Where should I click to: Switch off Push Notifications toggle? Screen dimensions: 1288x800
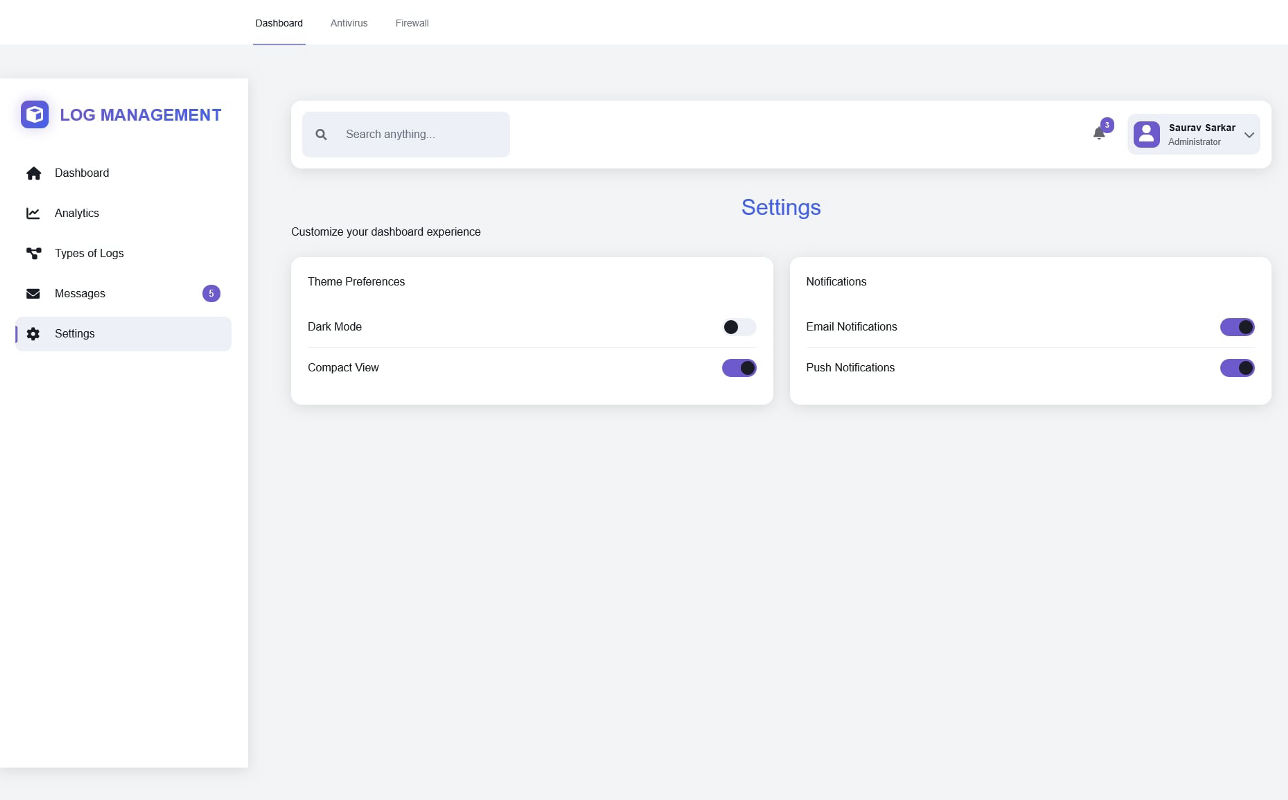(1237, 368)
